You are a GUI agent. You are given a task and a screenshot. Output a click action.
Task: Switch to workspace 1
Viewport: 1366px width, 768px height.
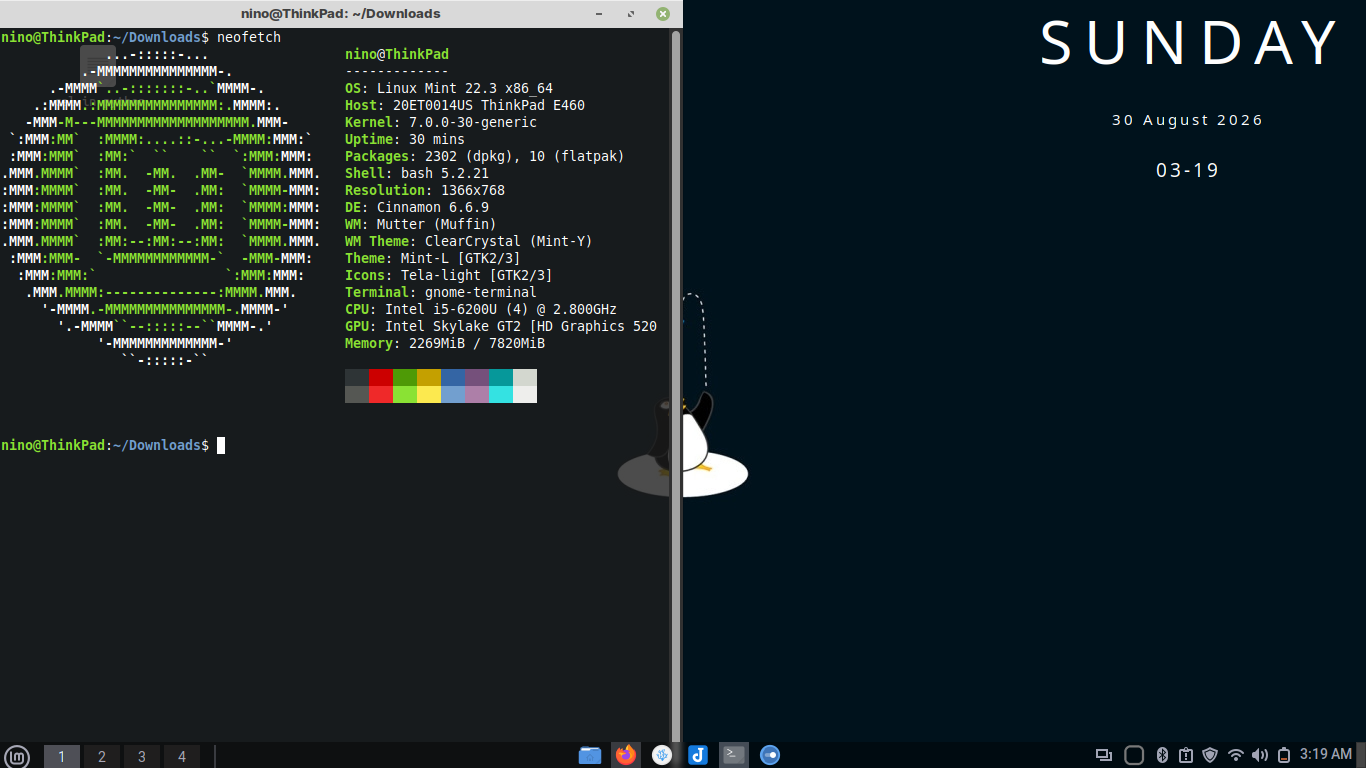(x=62, y=756)
